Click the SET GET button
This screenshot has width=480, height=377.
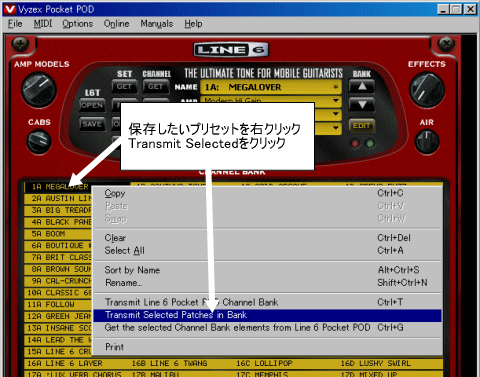point(124,87)
